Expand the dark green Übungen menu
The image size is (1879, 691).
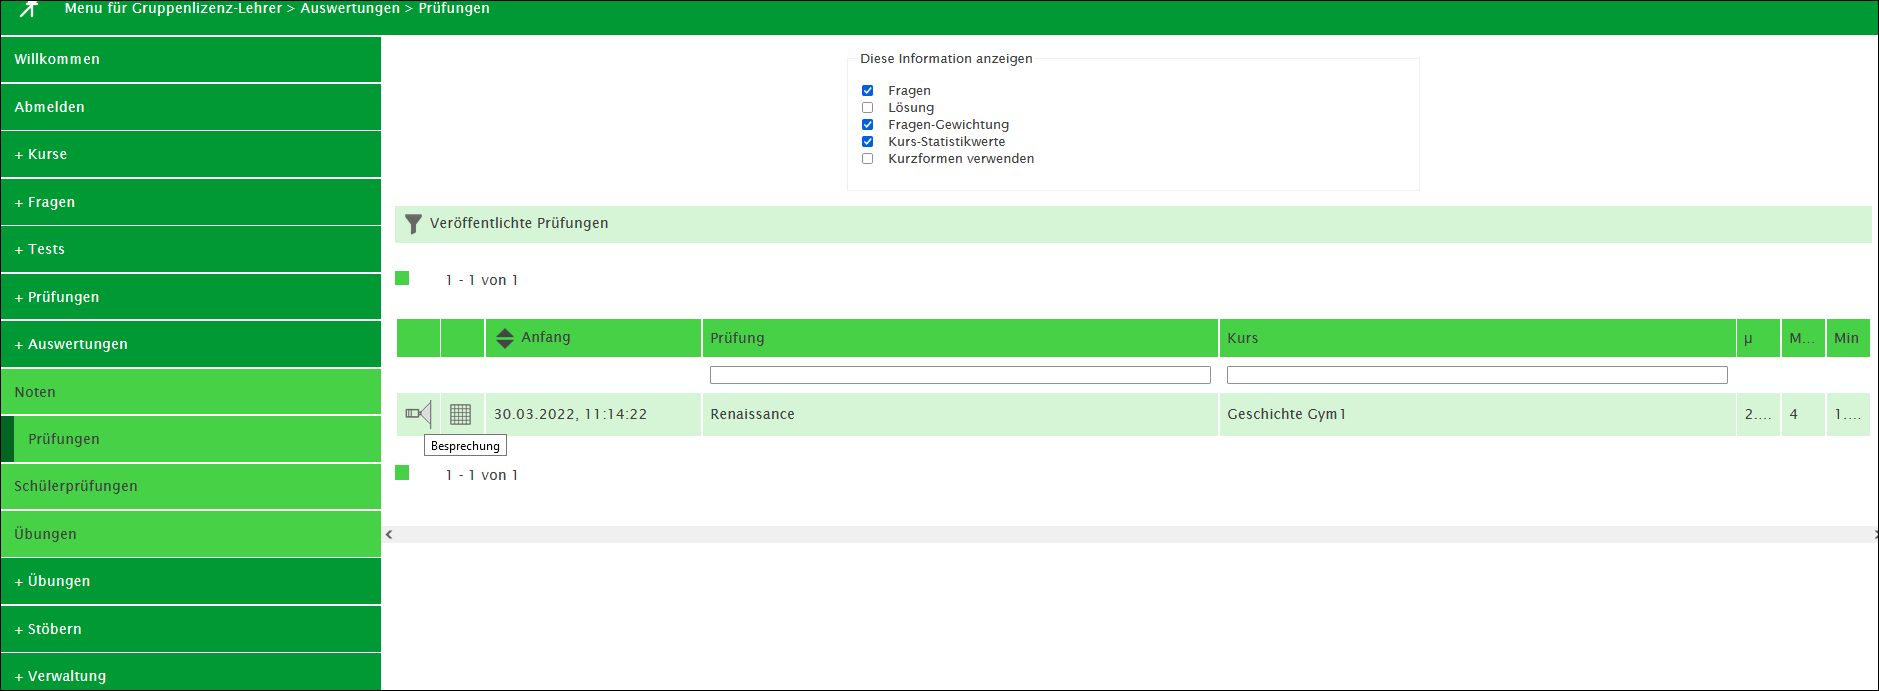(x=191, y=581)
